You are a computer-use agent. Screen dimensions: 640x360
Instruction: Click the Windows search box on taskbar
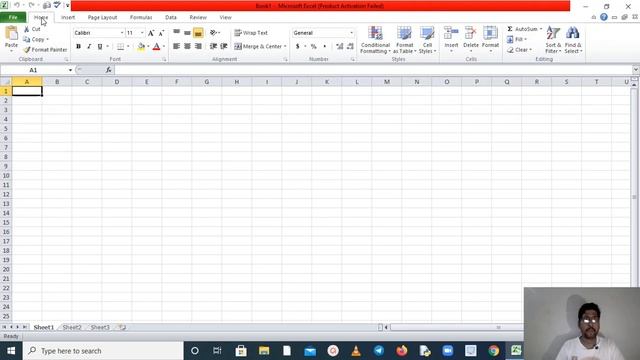click(103, 351)
